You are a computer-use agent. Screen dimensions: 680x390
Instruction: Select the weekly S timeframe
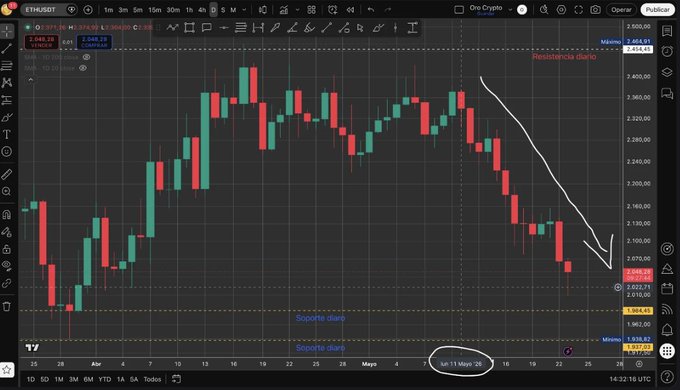coord(223,10)
